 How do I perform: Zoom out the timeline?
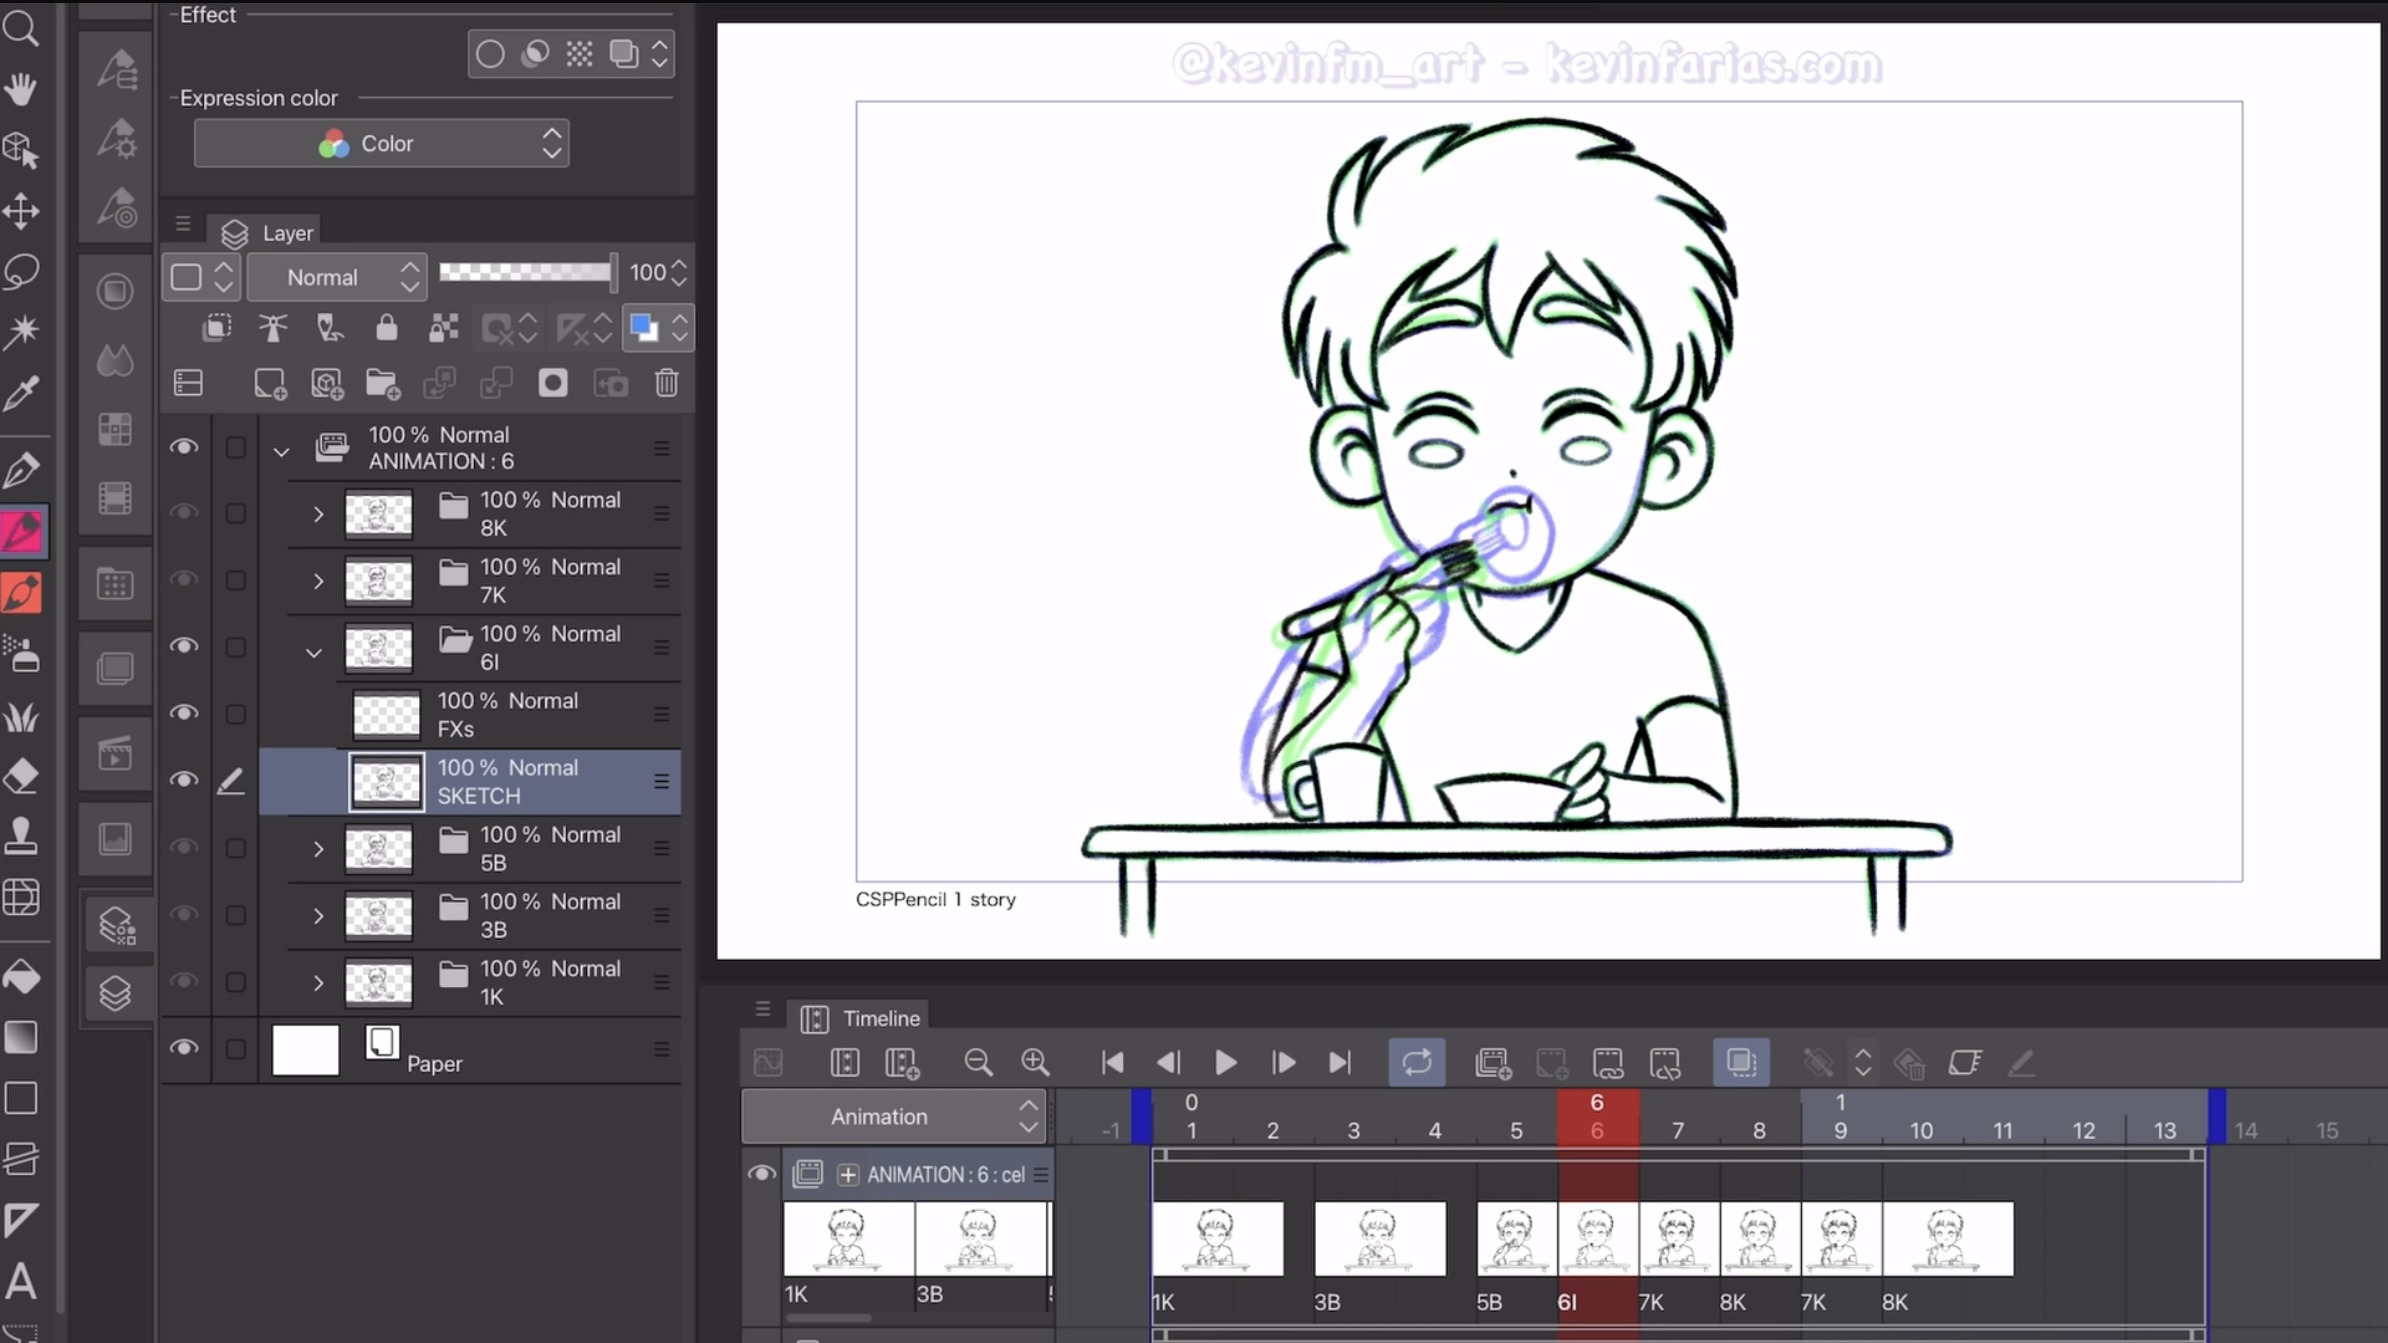pos(978,1062)
